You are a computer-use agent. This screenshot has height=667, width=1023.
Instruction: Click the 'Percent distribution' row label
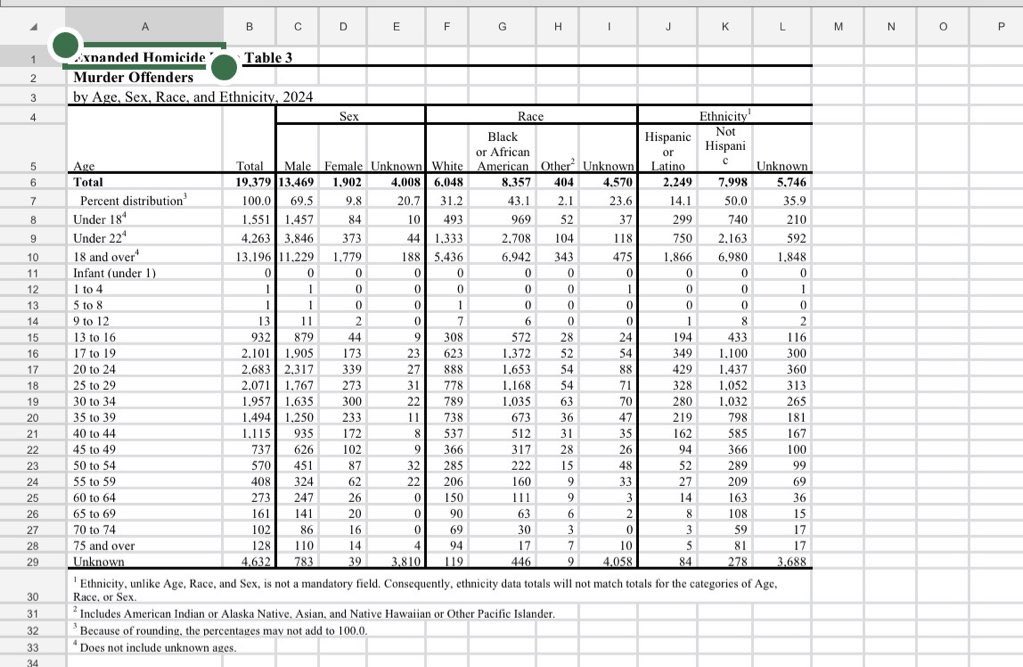(133, 200)
